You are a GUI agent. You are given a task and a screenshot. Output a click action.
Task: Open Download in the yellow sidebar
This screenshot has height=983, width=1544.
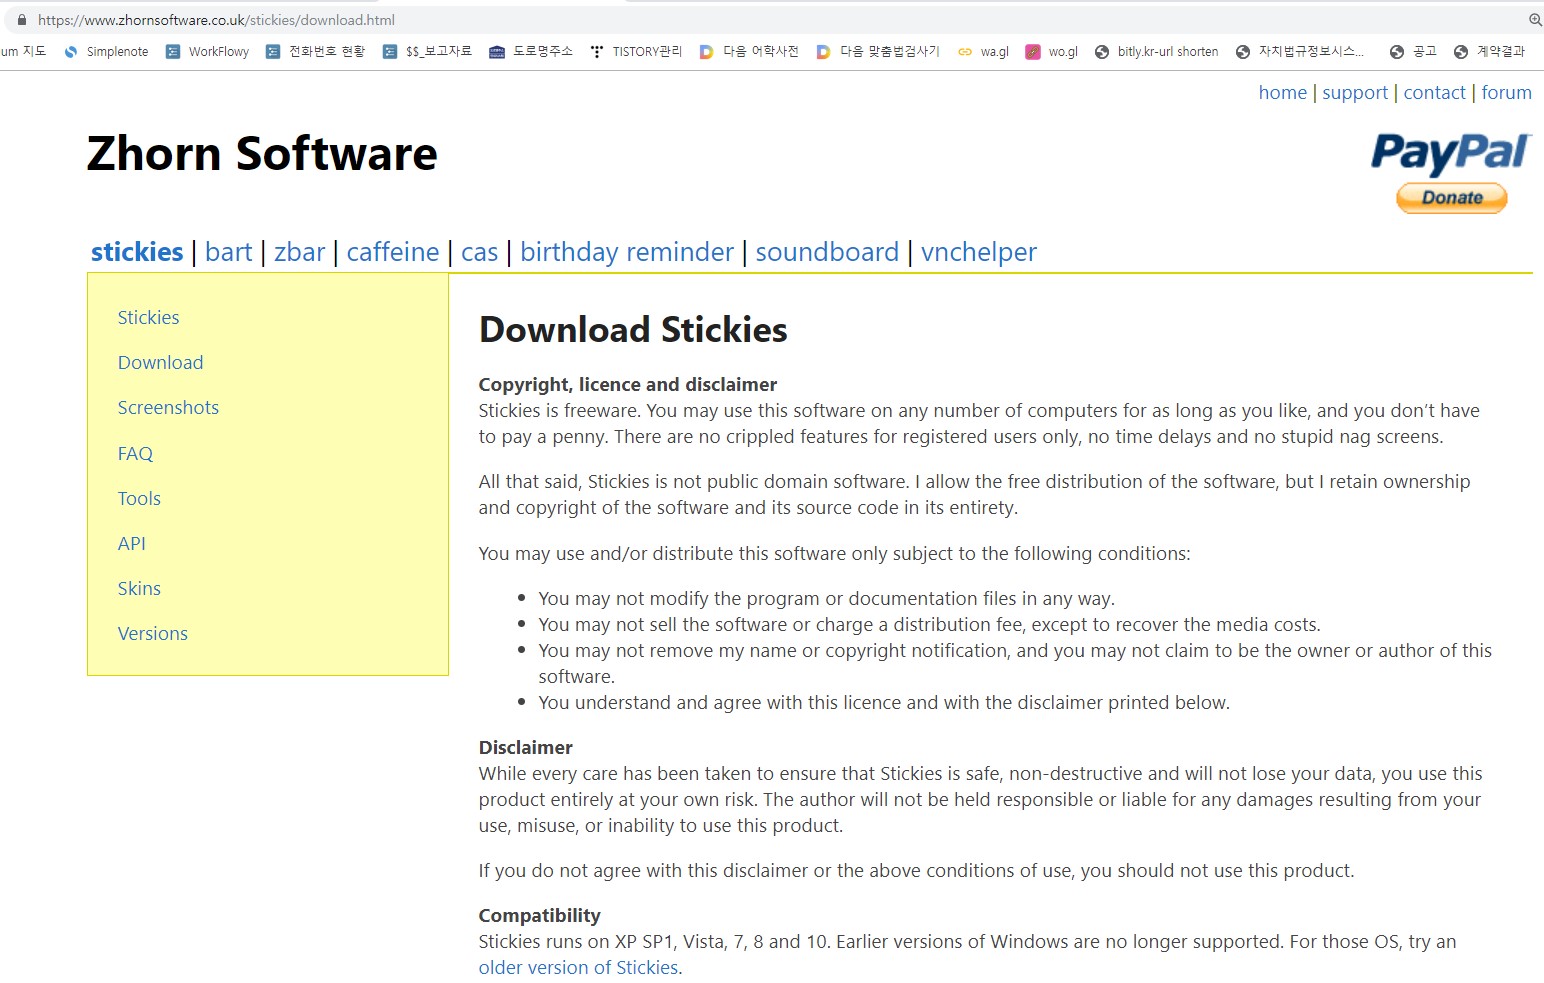point(160,363)
